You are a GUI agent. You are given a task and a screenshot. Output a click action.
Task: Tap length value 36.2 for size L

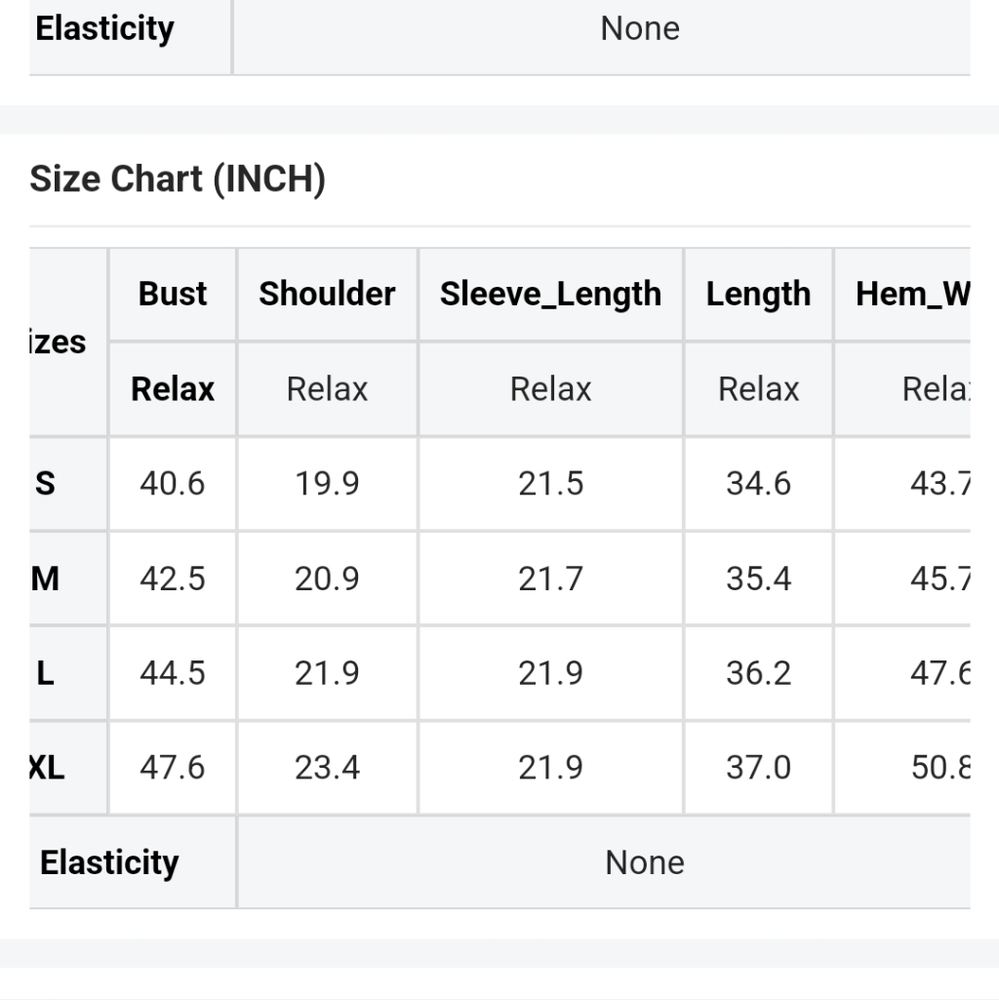pos(758,673)
